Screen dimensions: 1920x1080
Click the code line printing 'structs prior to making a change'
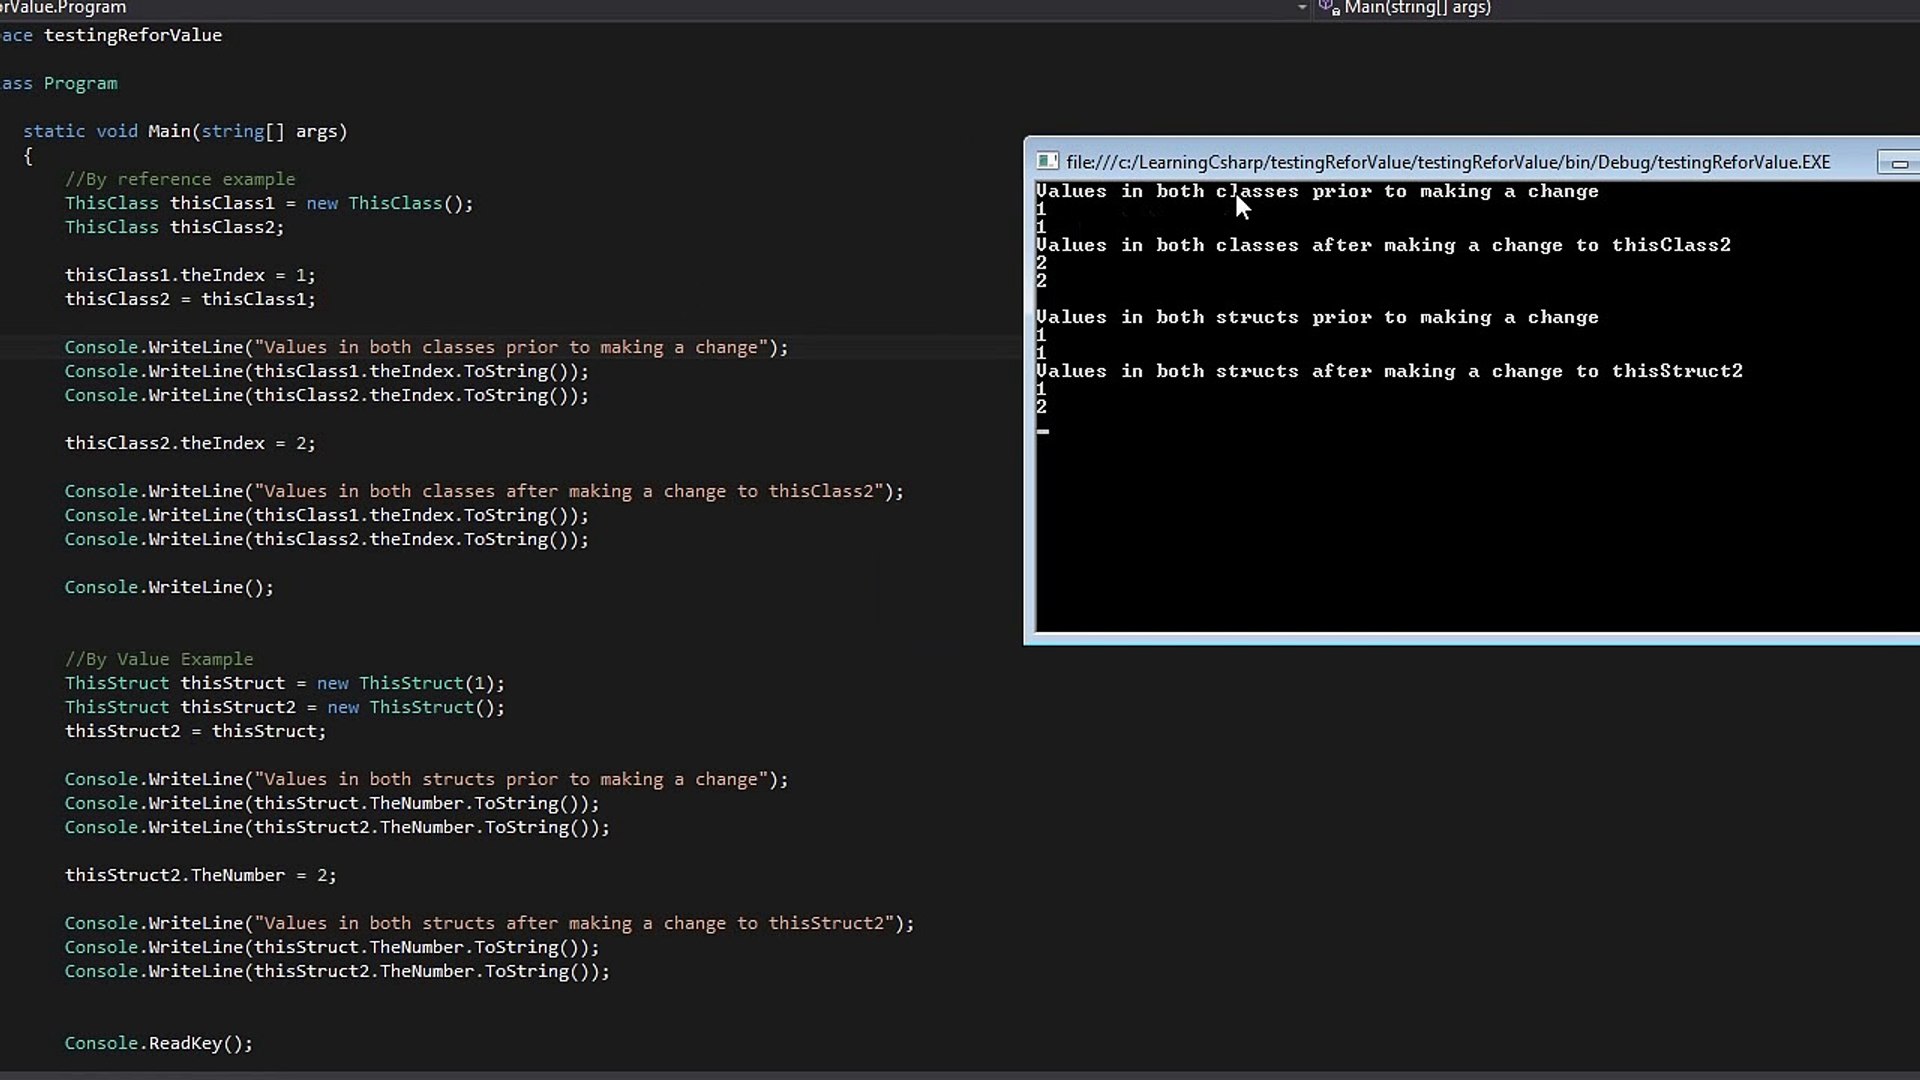[427, 779]
